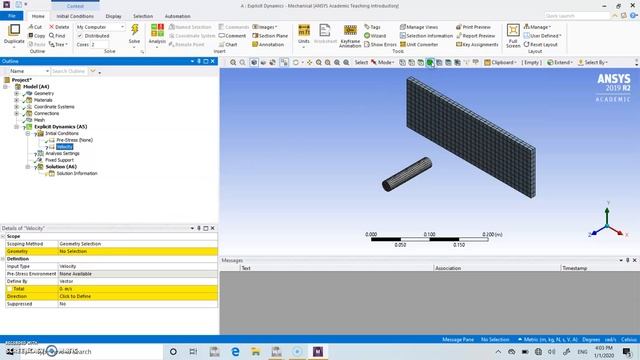Toggle the Total parameter checkbox
640x360 pixels.
pyautogui.click(x=9, y=289)
